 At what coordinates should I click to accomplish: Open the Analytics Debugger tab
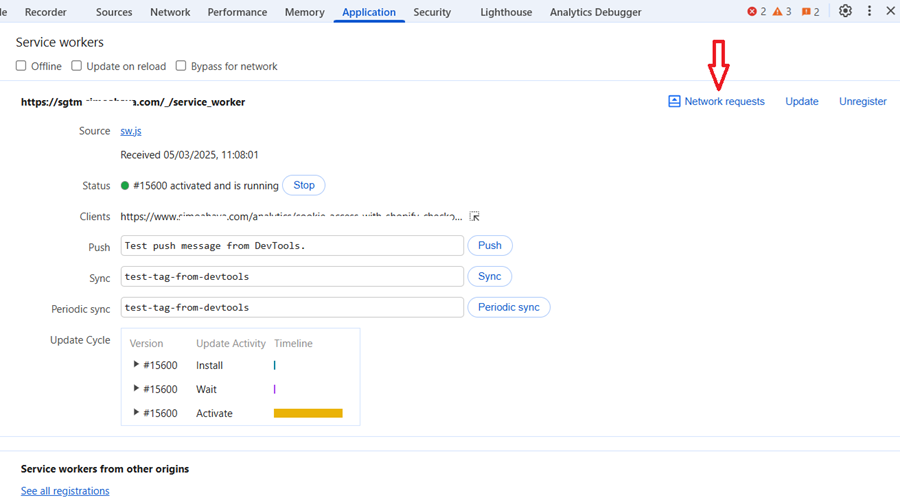click(595, 12)
